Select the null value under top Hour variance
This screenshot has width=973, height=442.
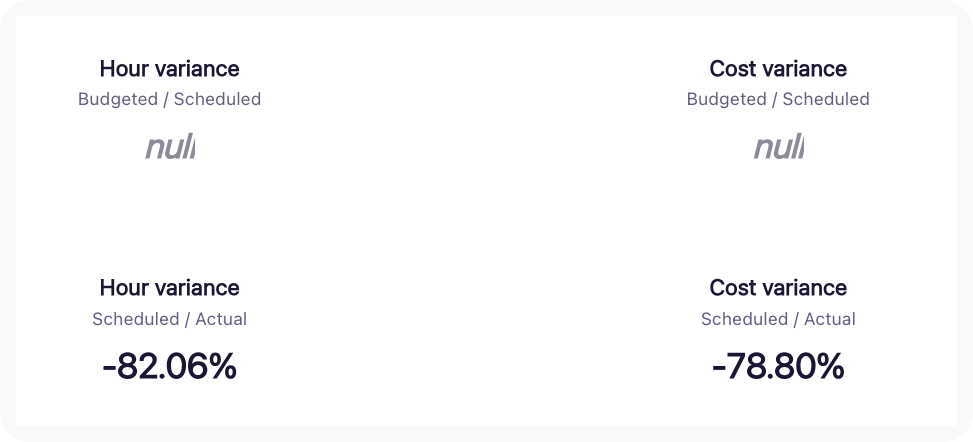[x=169, y=148]
